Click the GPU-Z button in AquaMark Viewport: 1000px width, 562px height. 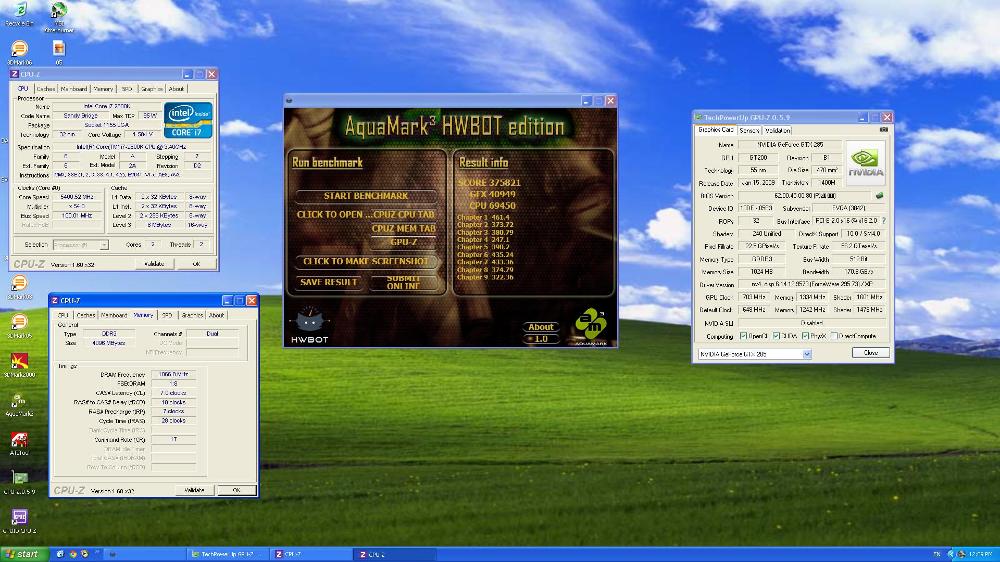pos(404,242)
